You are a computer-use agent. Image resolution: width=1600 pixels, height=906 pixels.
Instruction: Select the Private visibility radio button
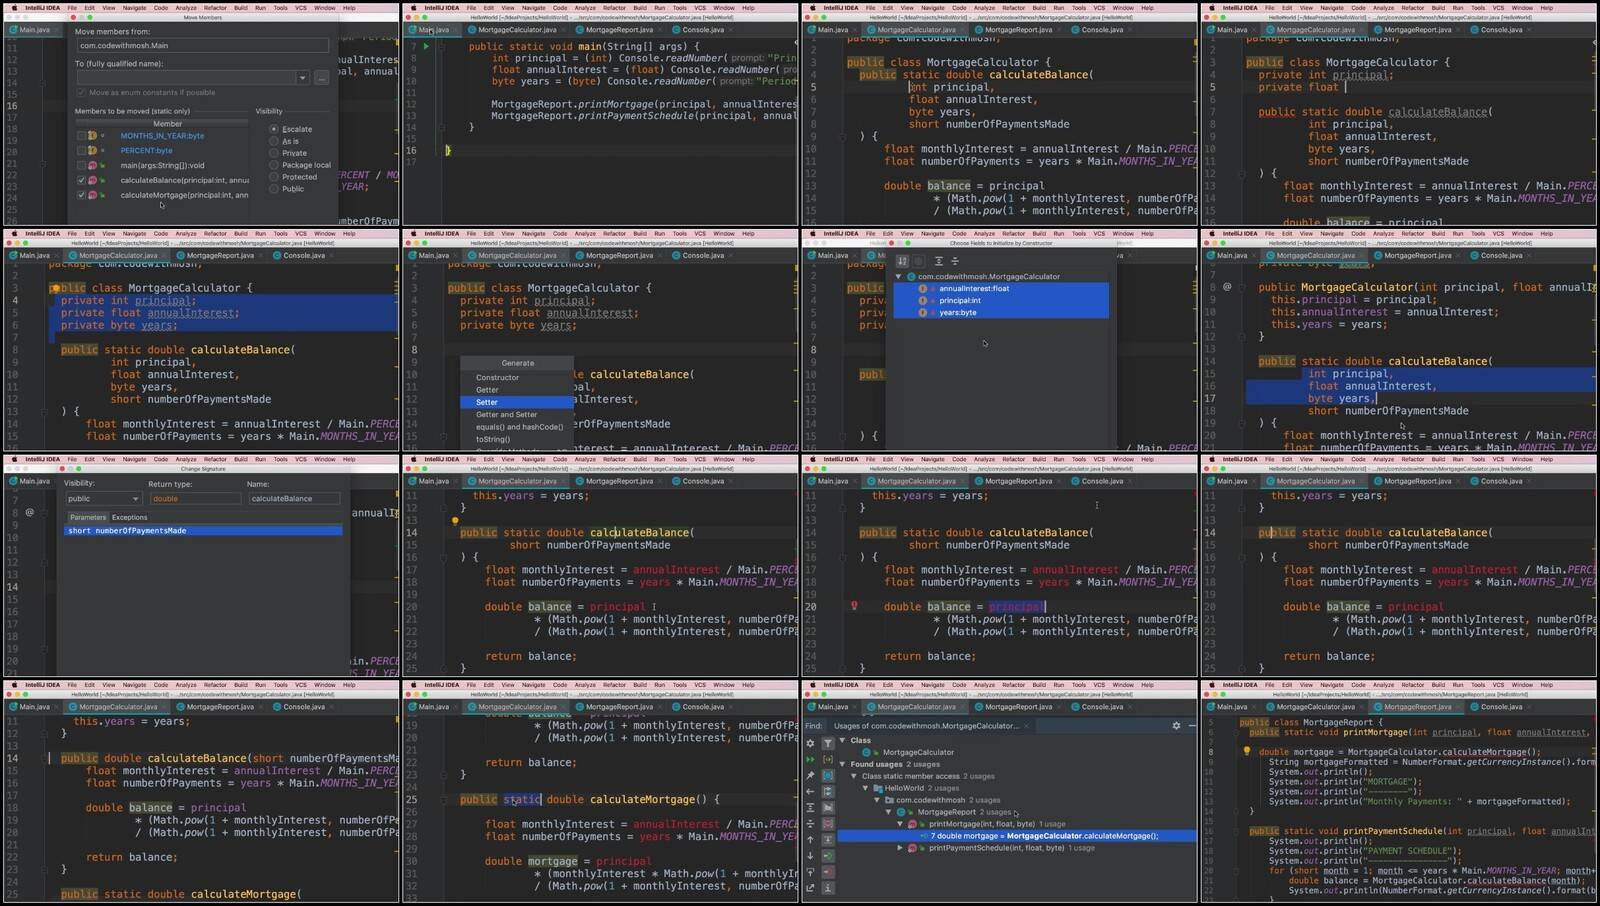point(274,153)
